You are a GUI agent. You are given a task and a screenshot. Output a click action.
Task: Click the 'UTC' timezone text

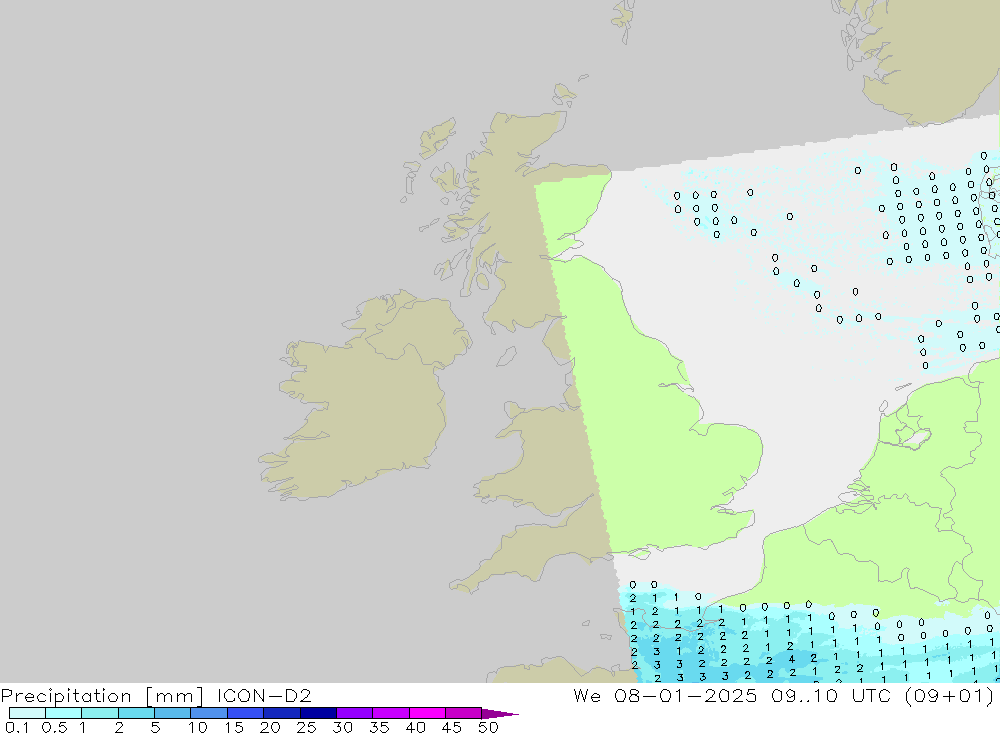[871, 695]
